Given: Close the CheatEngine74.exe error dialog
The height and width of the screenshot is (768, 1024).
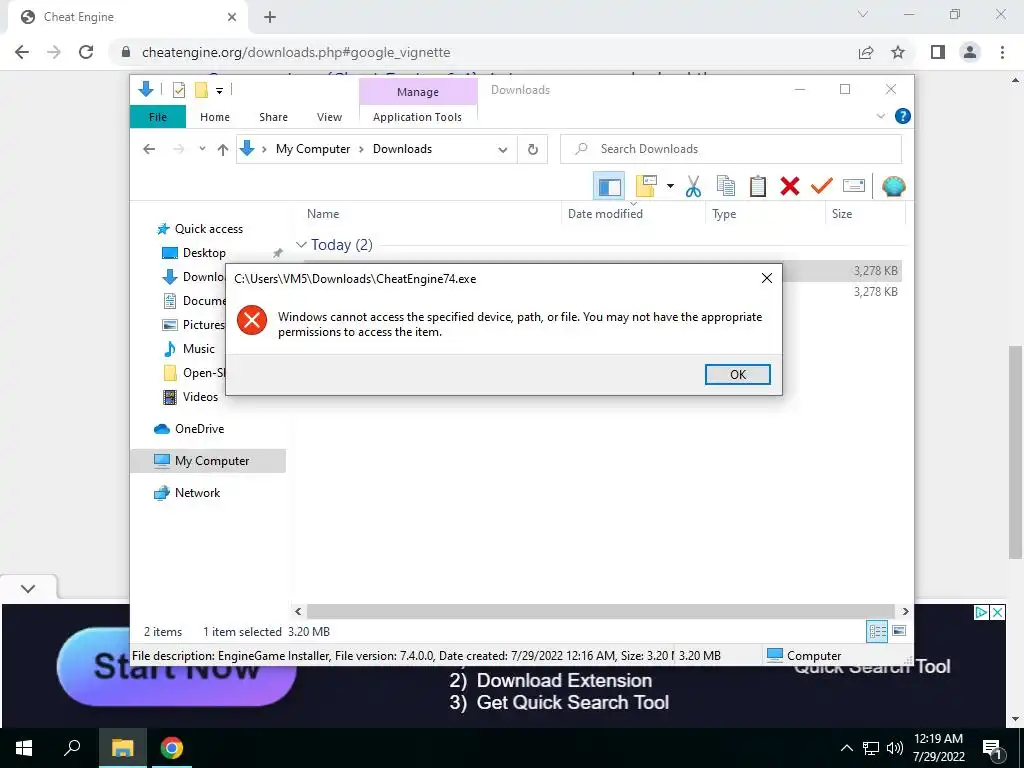Looking at the screenshot, I should [x=767, y=278].
